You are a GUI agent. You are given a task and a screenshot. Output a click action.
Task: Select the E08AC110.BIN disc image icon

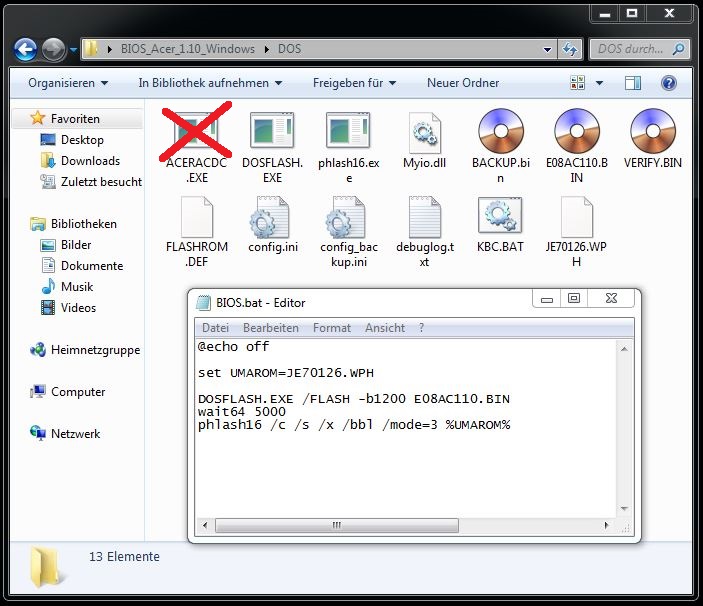[x=577, y=131]
